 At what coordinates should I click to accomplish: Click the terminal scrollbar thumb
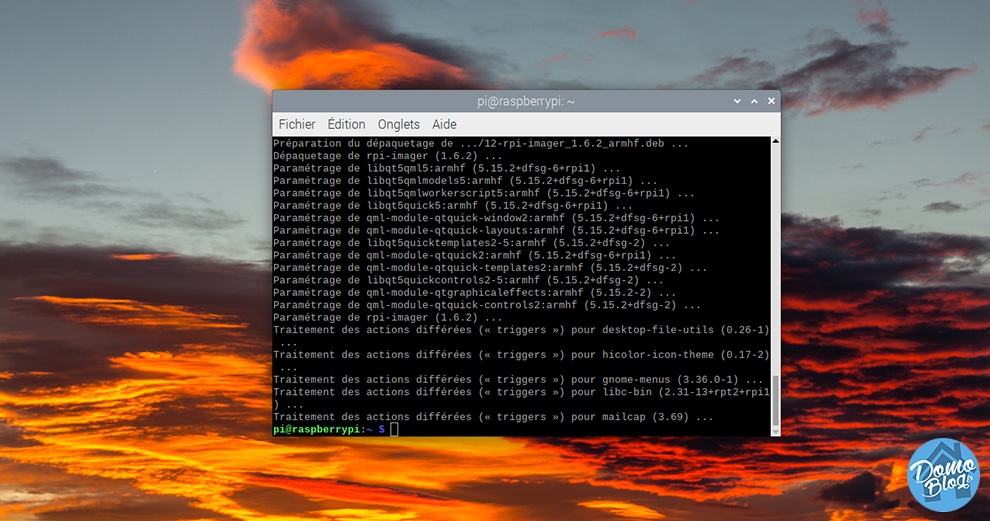click(x=775, y=401)
